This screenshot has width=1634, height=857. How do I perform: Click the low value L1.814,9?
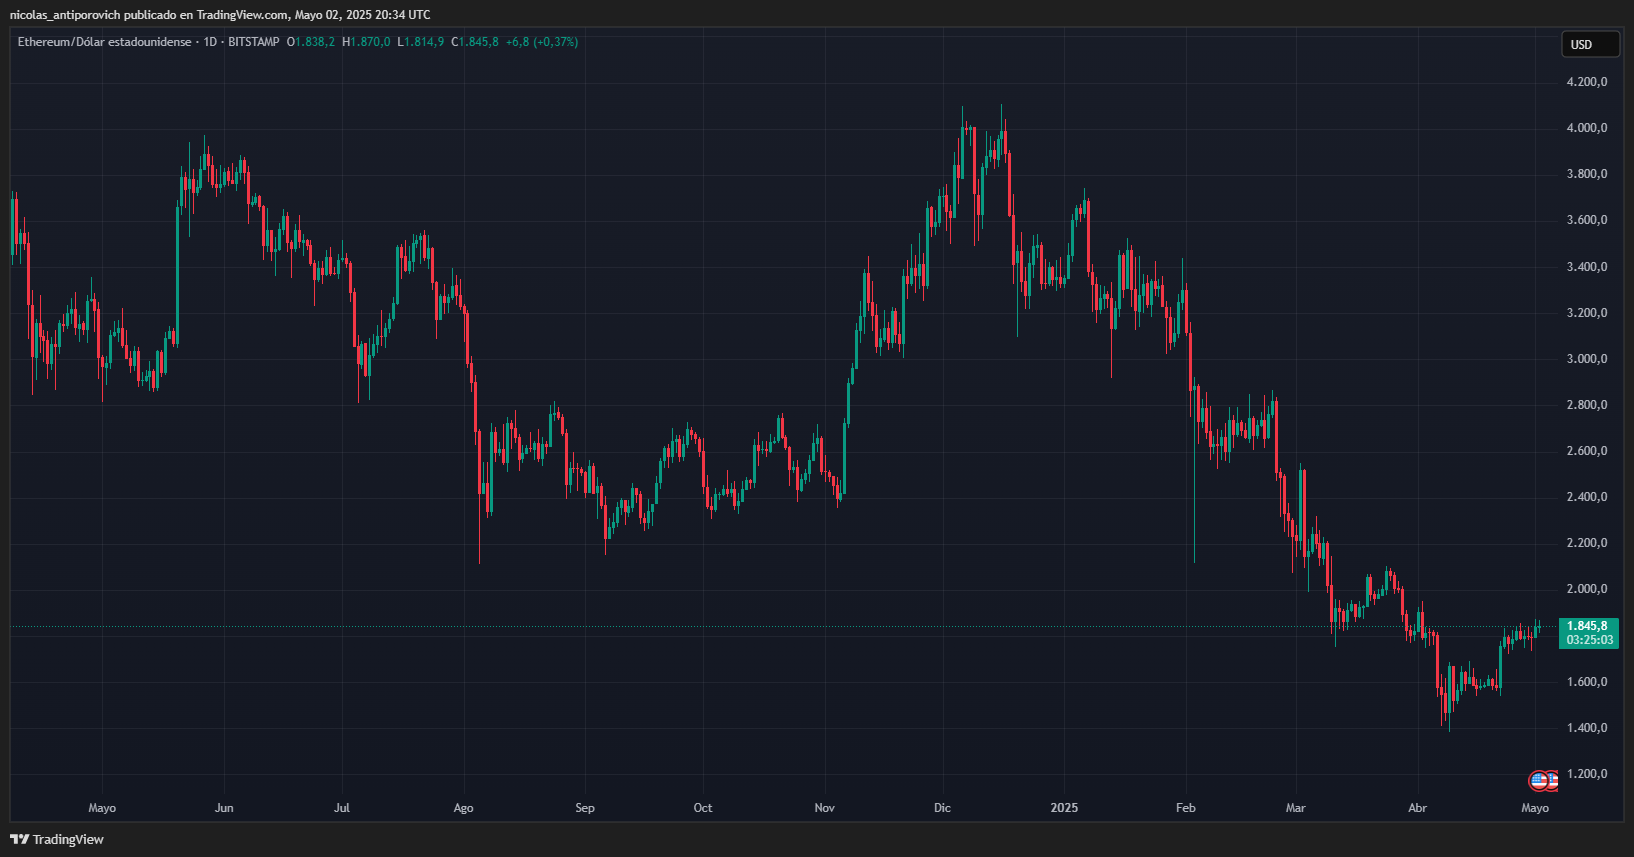pyautogui.click(x=421, y=42)
